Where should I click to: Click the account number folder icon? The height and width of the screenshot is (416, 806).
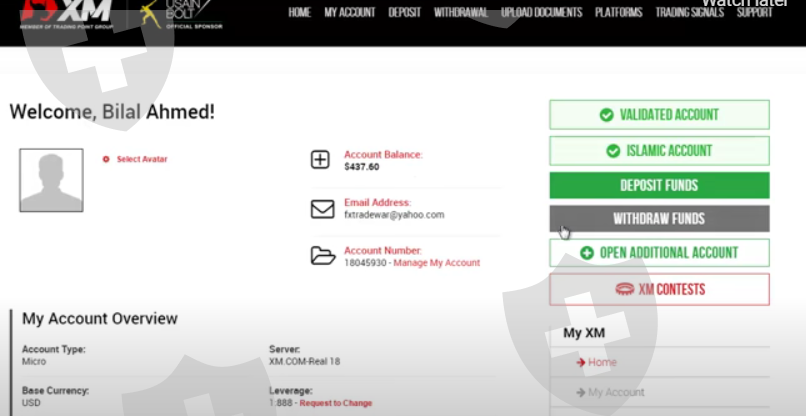point(323,256)
